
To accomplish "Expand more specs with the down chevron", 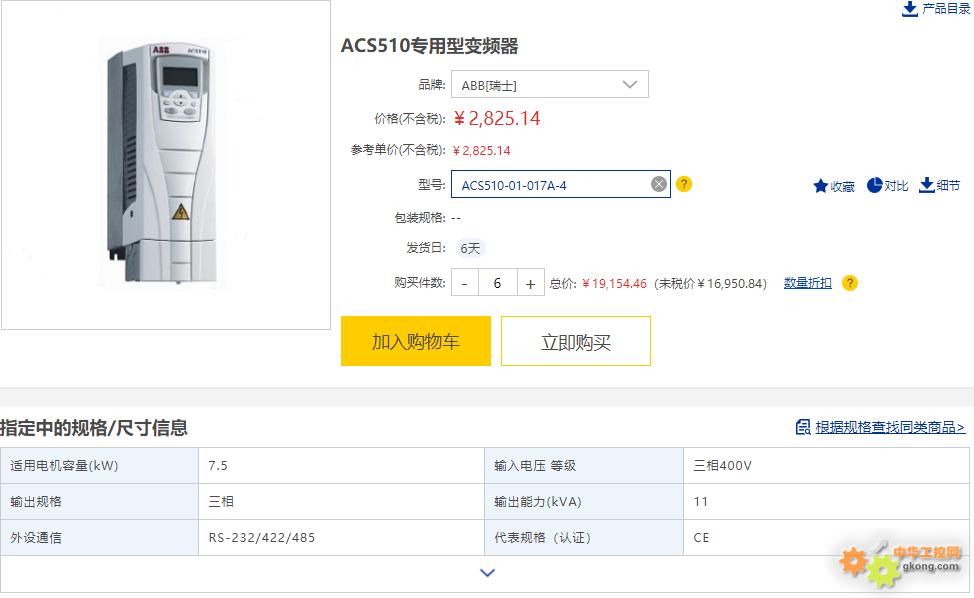I will (488, 573).
